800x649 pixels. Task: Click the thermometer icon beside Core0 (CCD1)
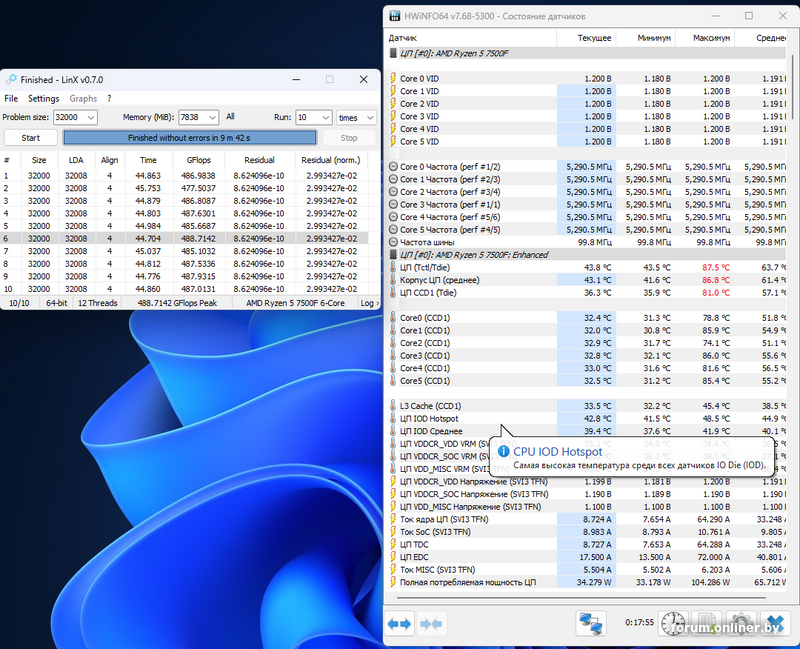point(393,317)
